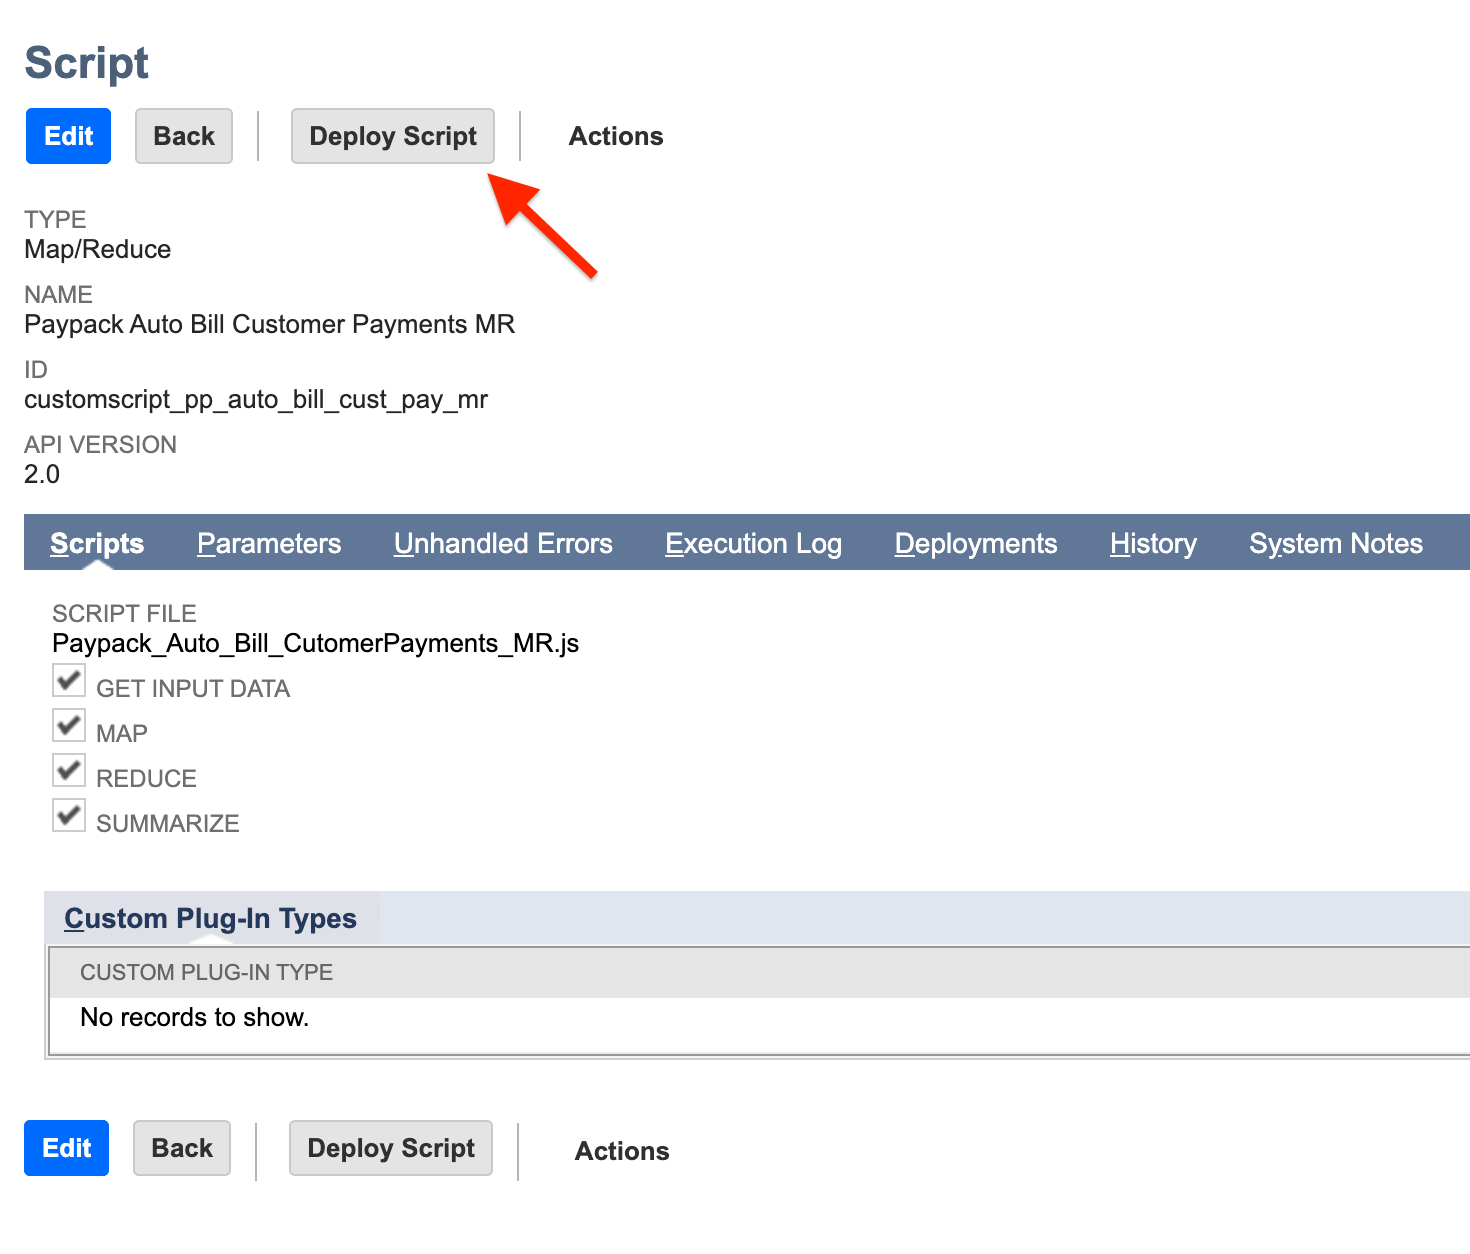Select the Scripts tab
The height and width of the screenshot is (1254, 1470).
tap(97, 543)
